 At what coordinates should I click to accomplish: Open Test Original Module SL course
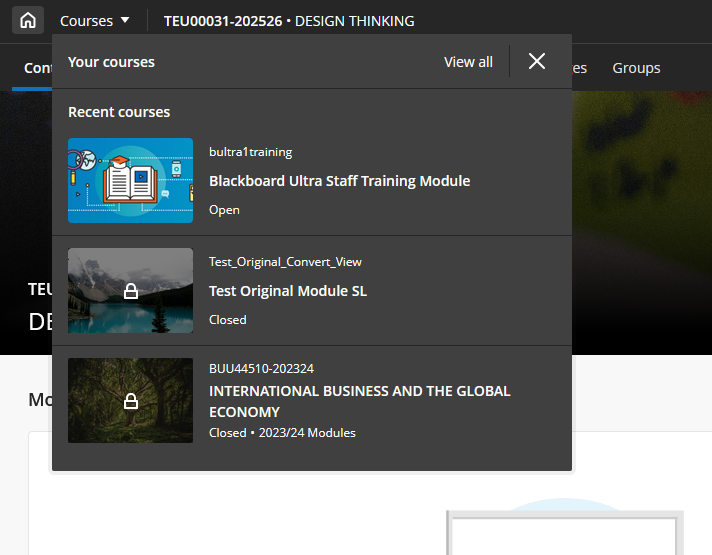[x=288, y=291]
